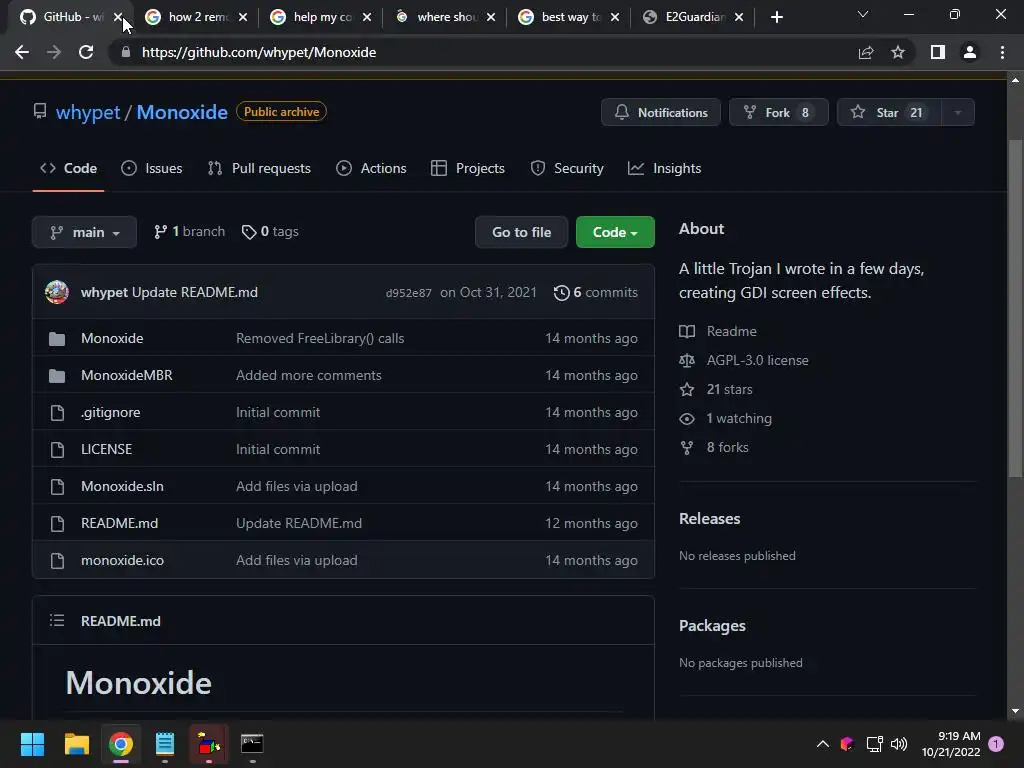Open README.md in file list
The width and height of the screenshot is (1024, 768).
[x=120, y=523]
